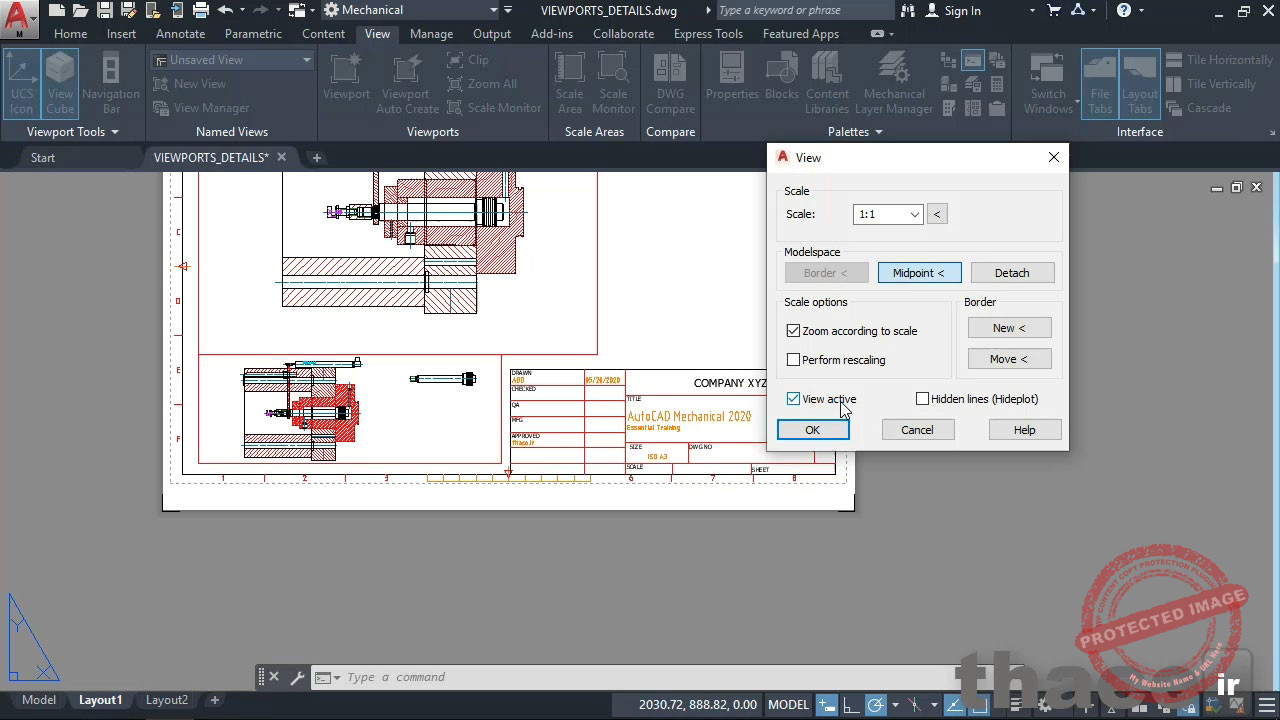Click the command line customize wrench icon
Image resolution: width=1280 pixels, height=720 pixels.
[x=297, y=677]
